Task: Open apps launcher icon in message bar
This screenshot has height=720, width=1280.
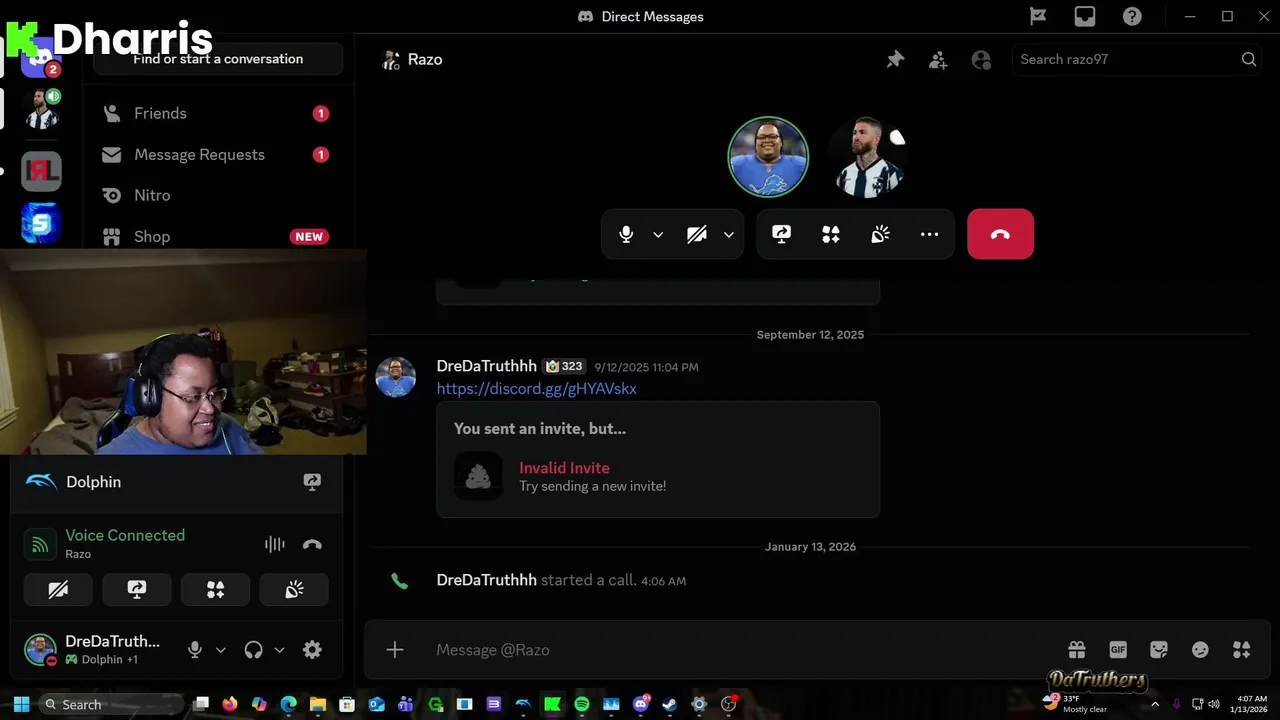Action: 1241,650
